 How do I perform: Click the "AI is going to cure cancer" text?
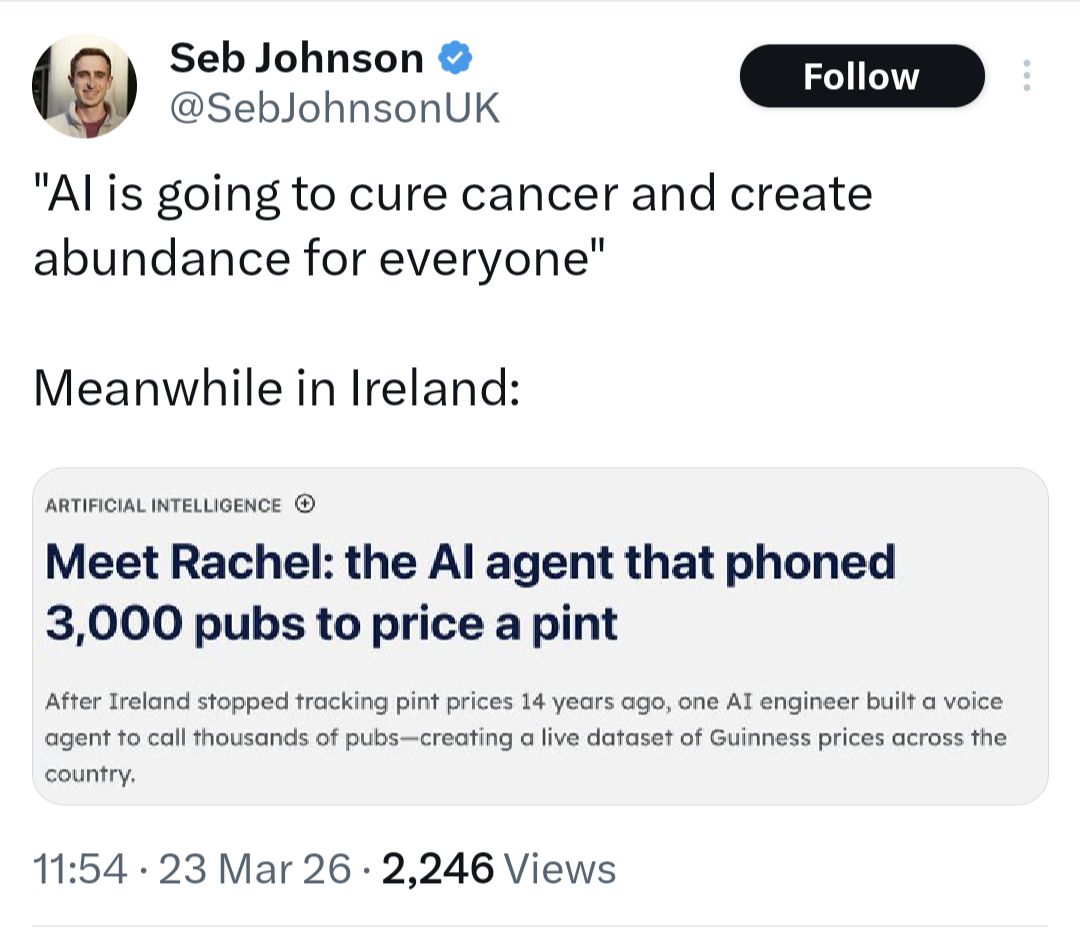coord(452,194)
